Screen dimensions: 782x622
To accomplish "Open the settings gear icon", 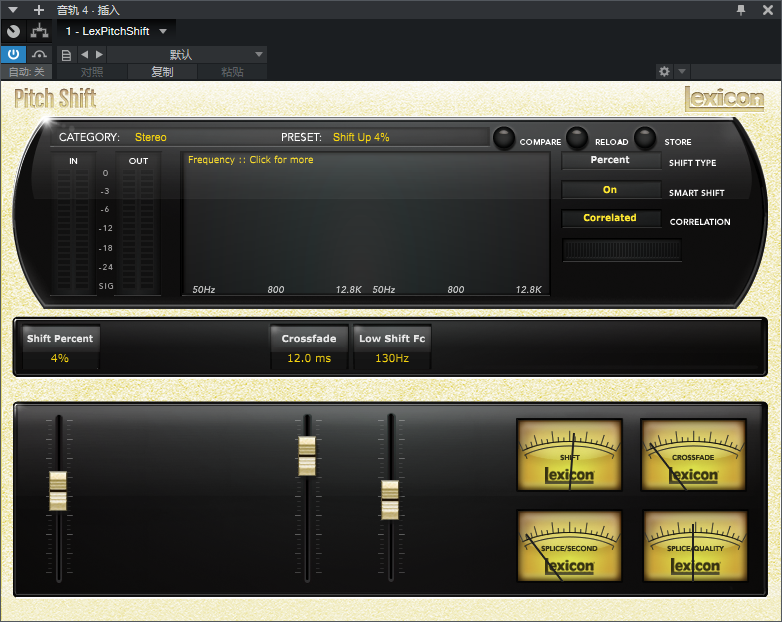I will point(664,71).
